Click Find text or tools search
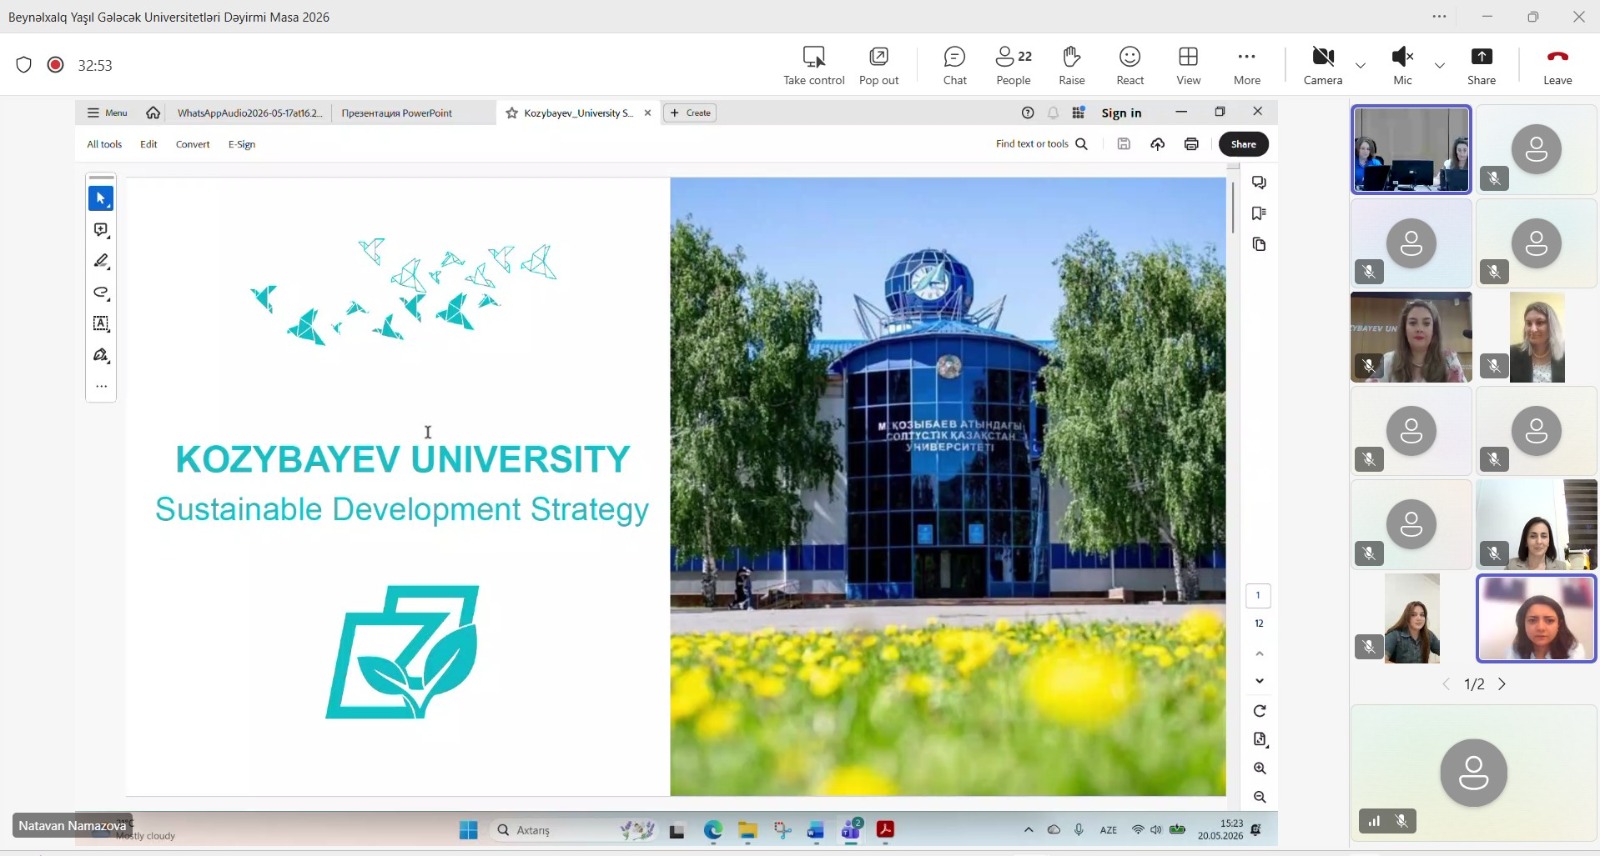The height and width of the screenshot is (856, 1600). click(1041, 144)
